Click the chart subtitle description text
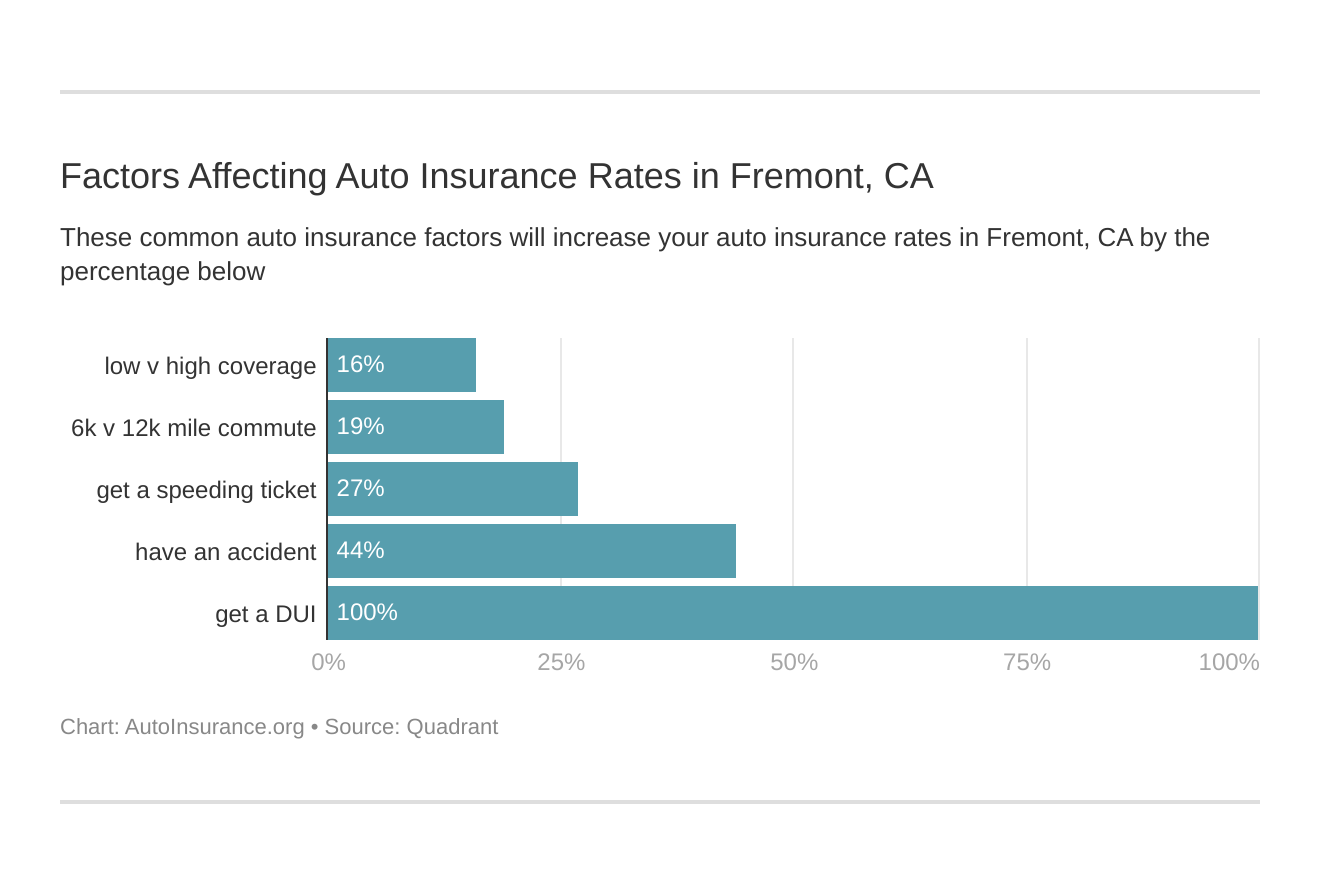 tap(634, 254)
